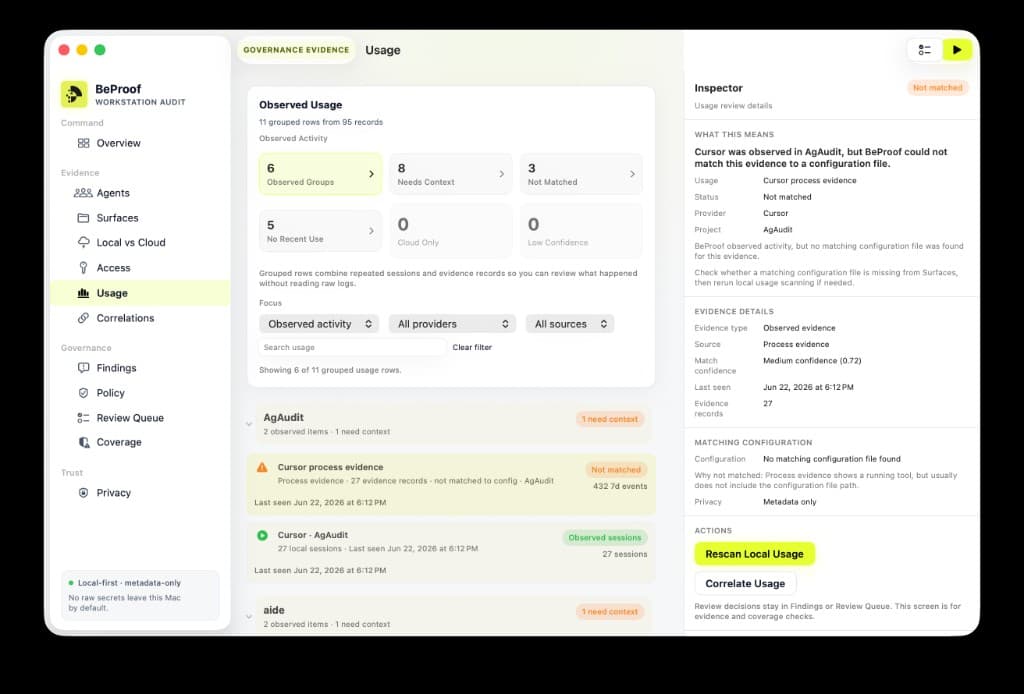This screenshot has height=694, width=1024.
Task: Open the All sources dropdown
Action: coord(569,324)
